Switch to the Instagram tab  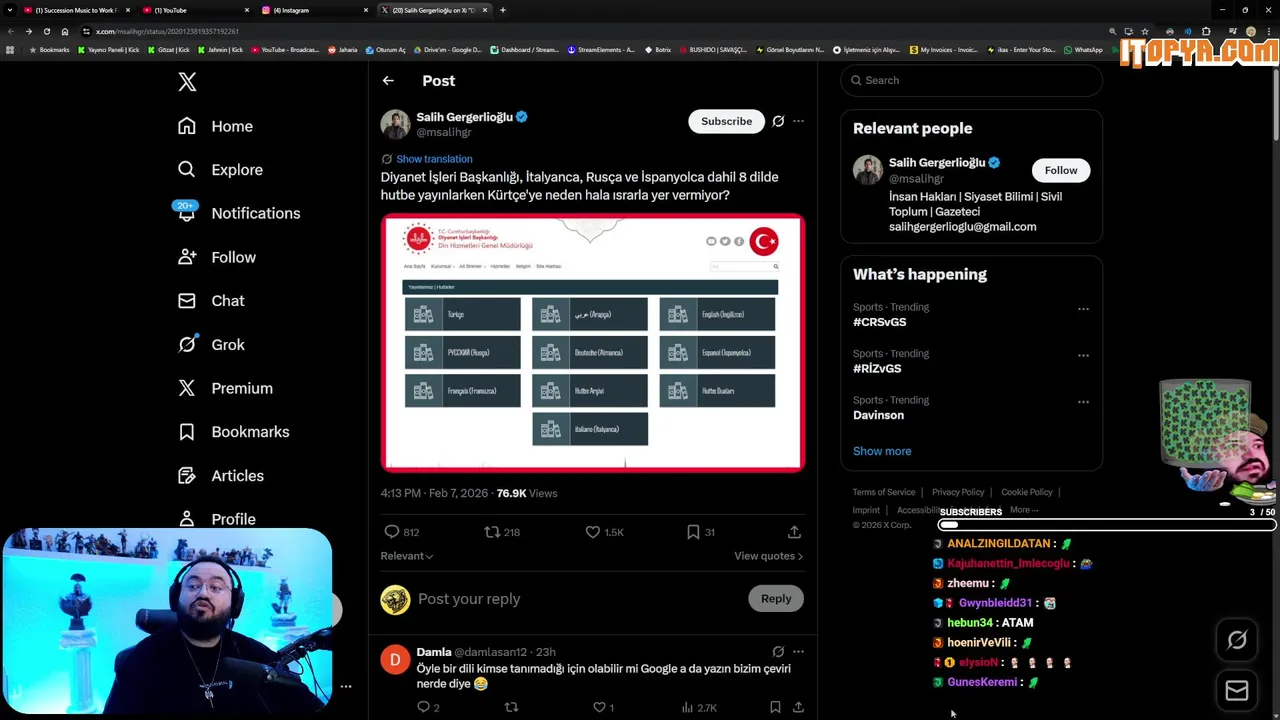[x=315, y=10]
